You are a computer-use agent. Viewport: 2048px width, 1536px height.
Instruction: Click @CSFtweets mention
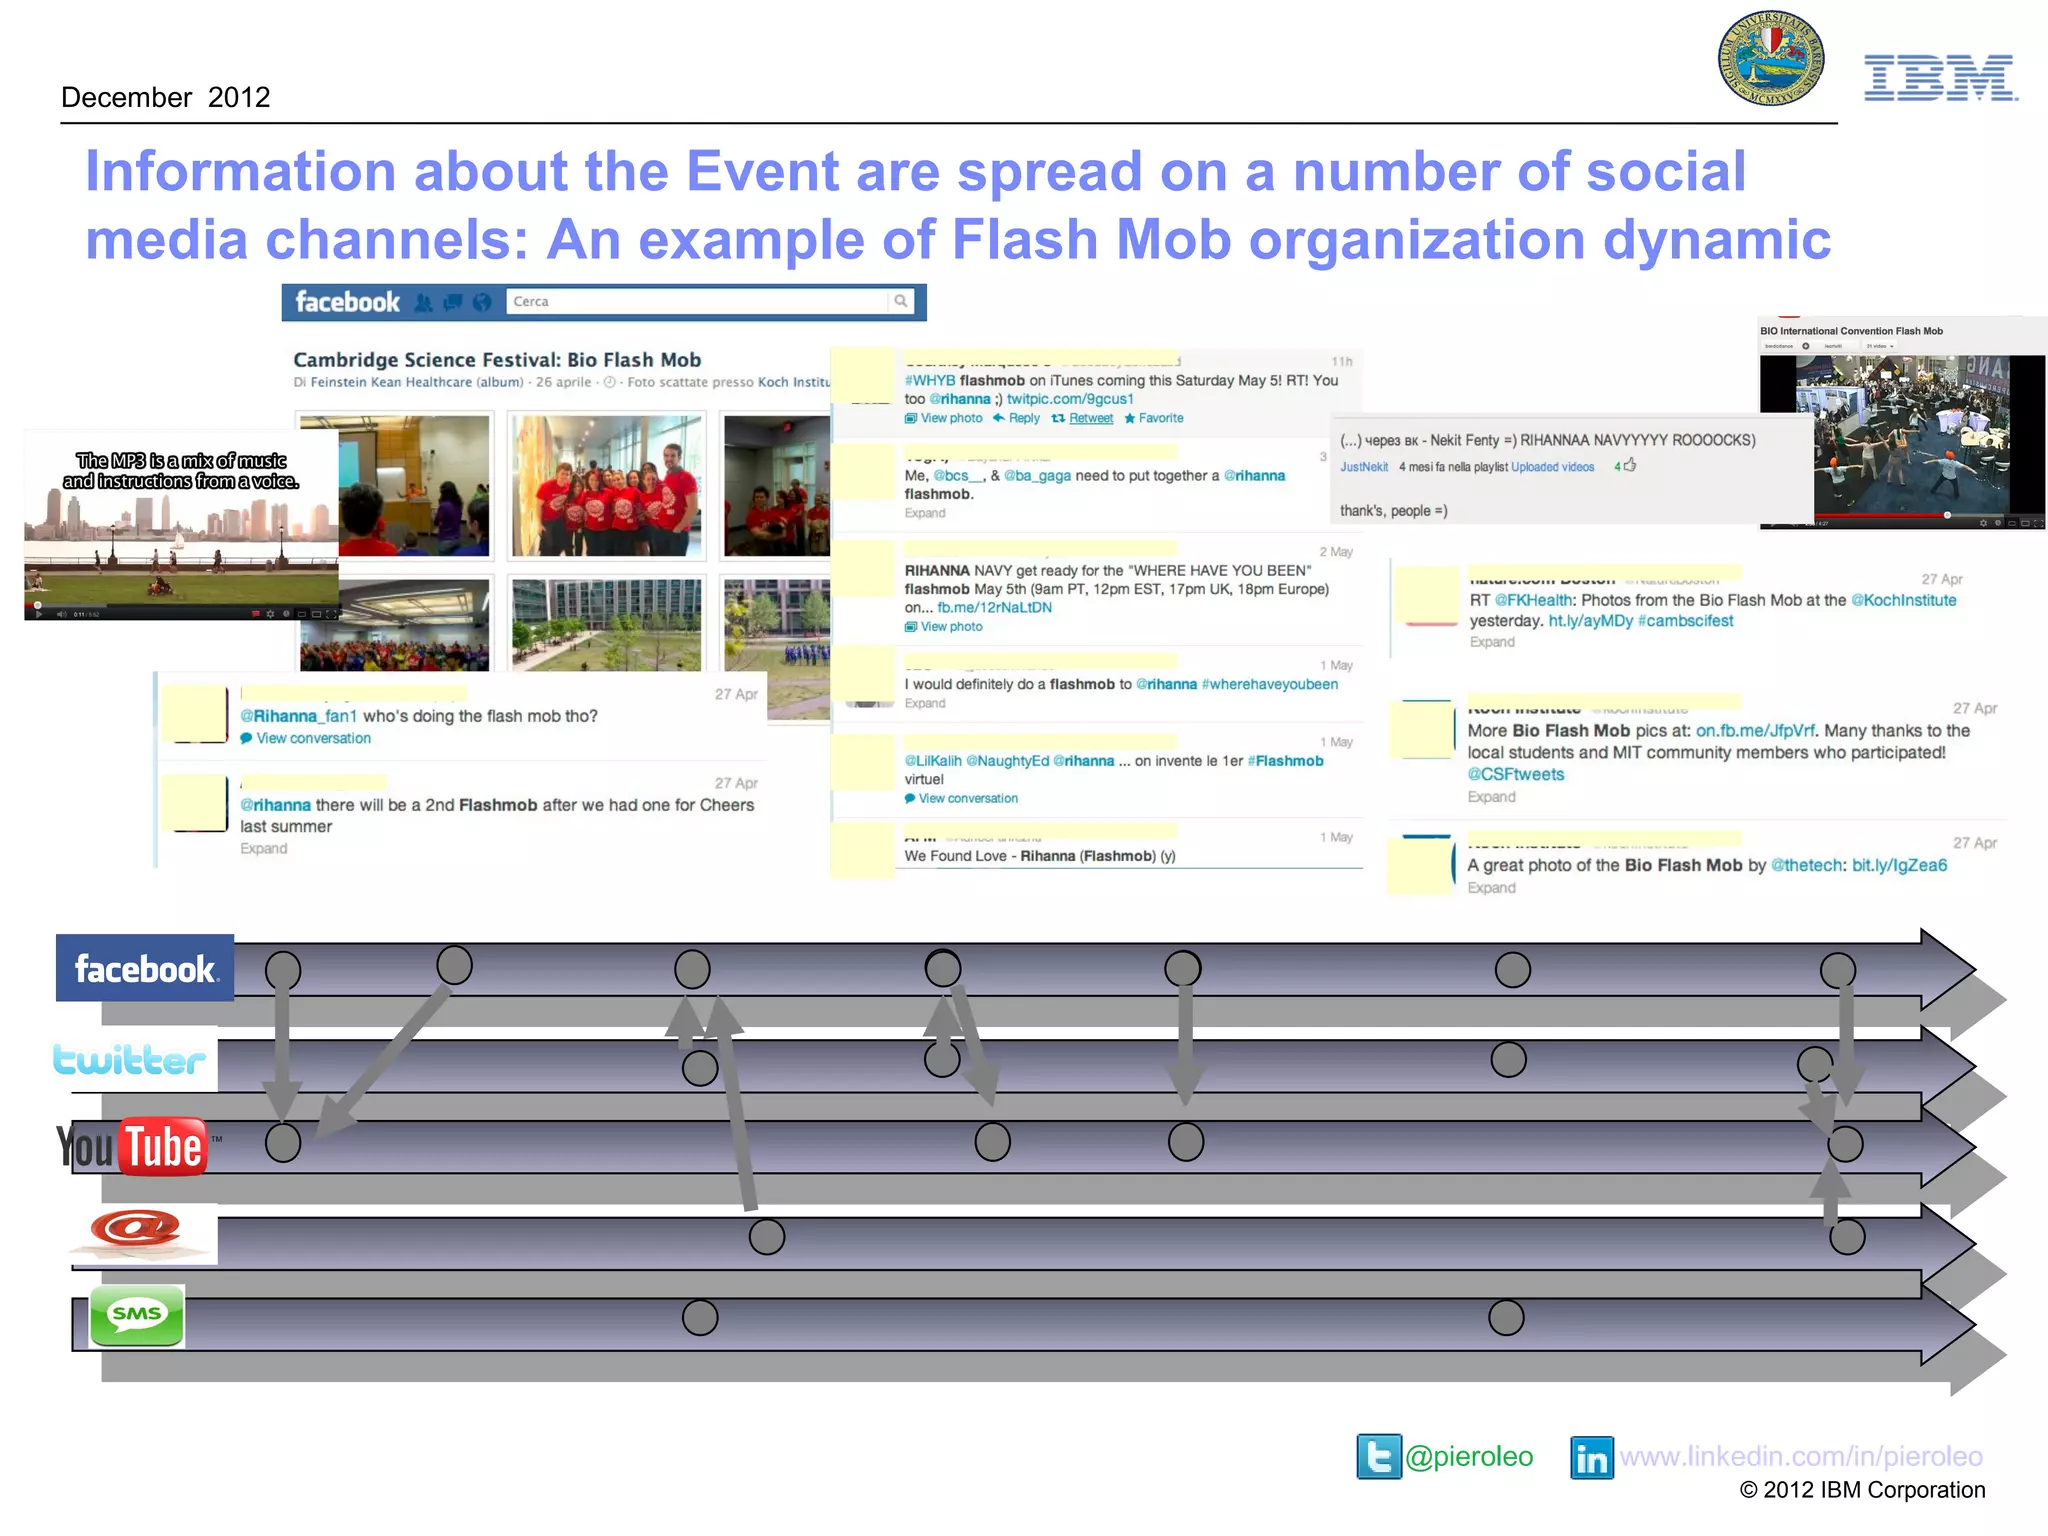[x=1516, y=774]
